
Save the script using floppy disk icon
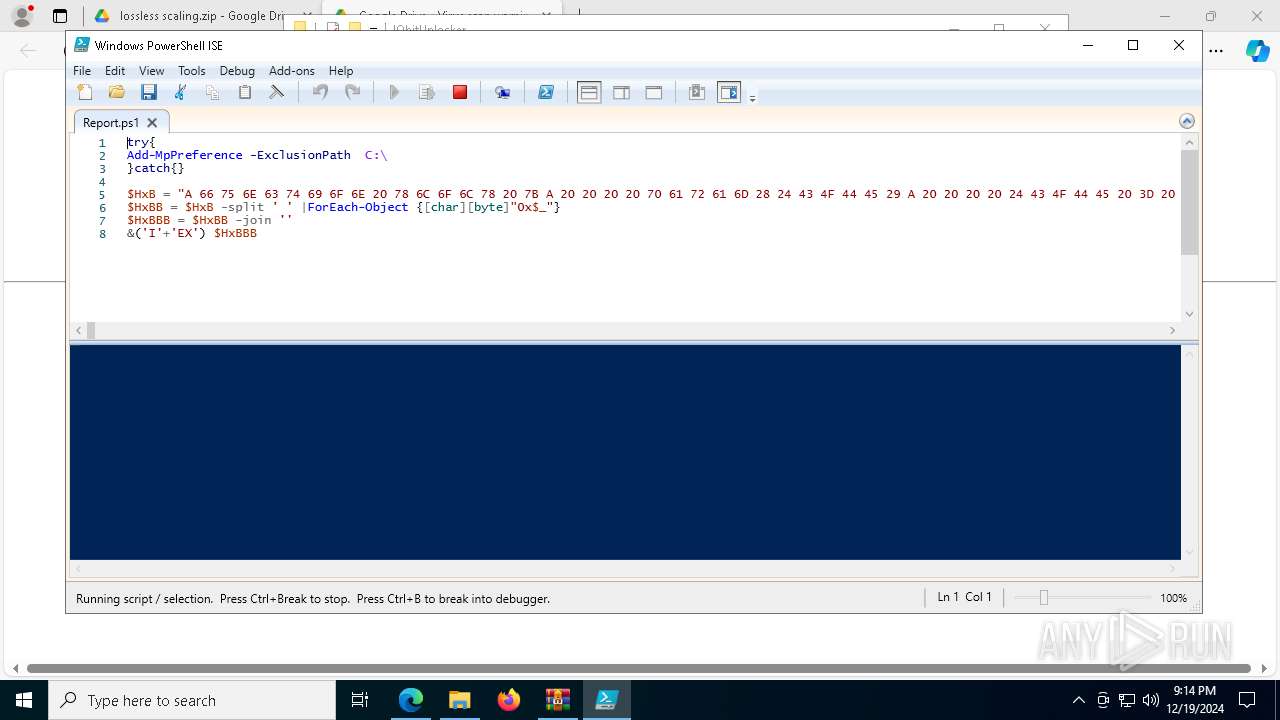pos(149,92)
